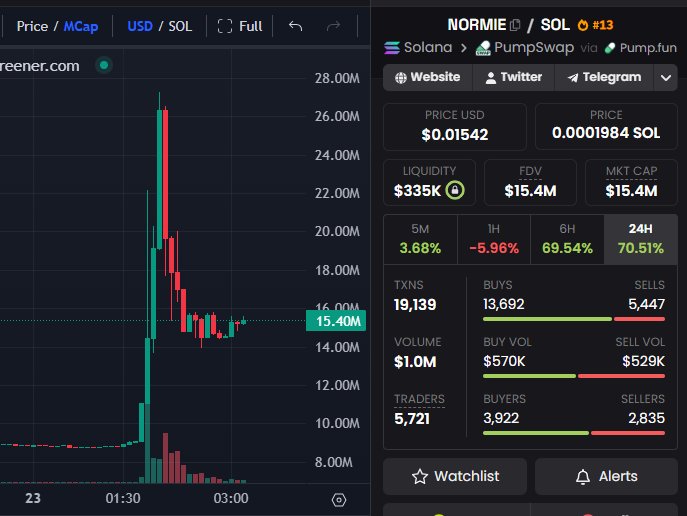Toggle chart currency to SOL

click(180, 26)
